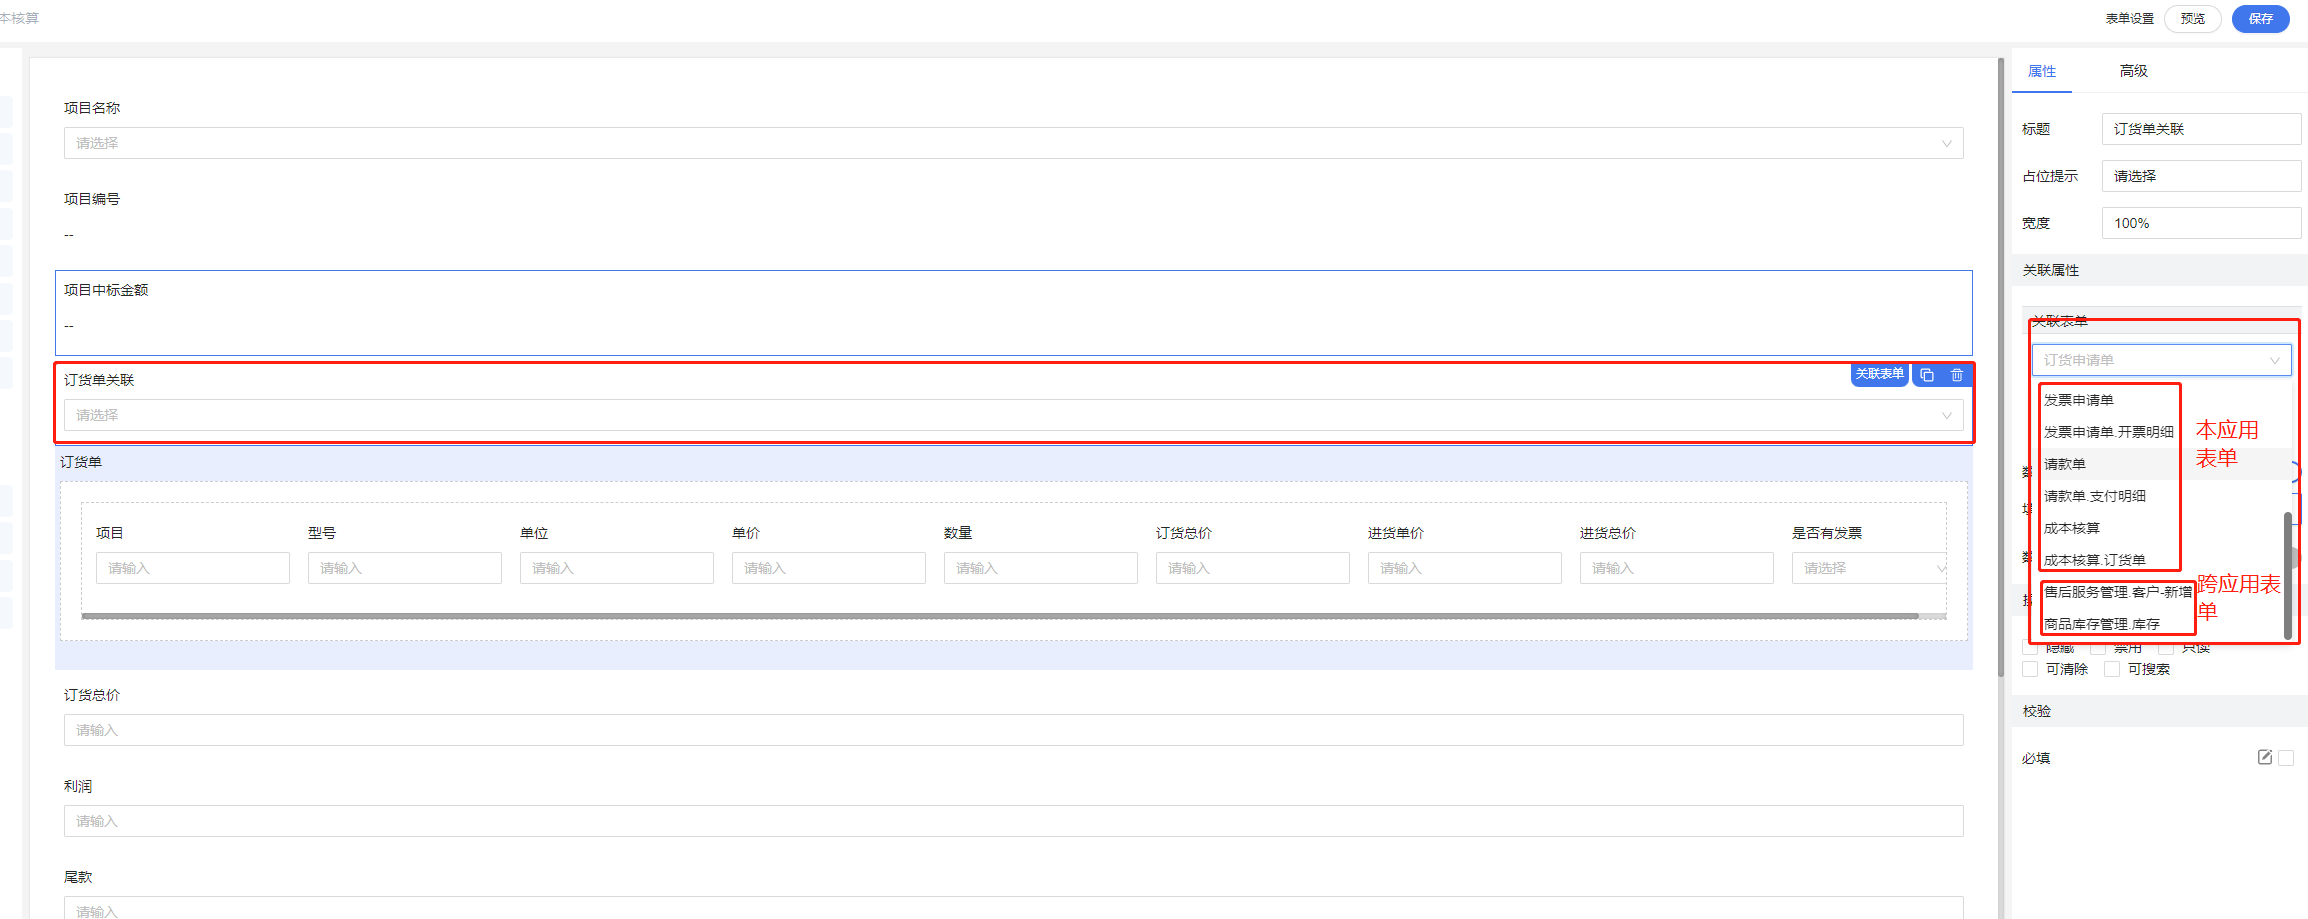This screenshot has width=2308, height=919.
Task: Open the edit icon next to 必填
Action: point(2265,757)
